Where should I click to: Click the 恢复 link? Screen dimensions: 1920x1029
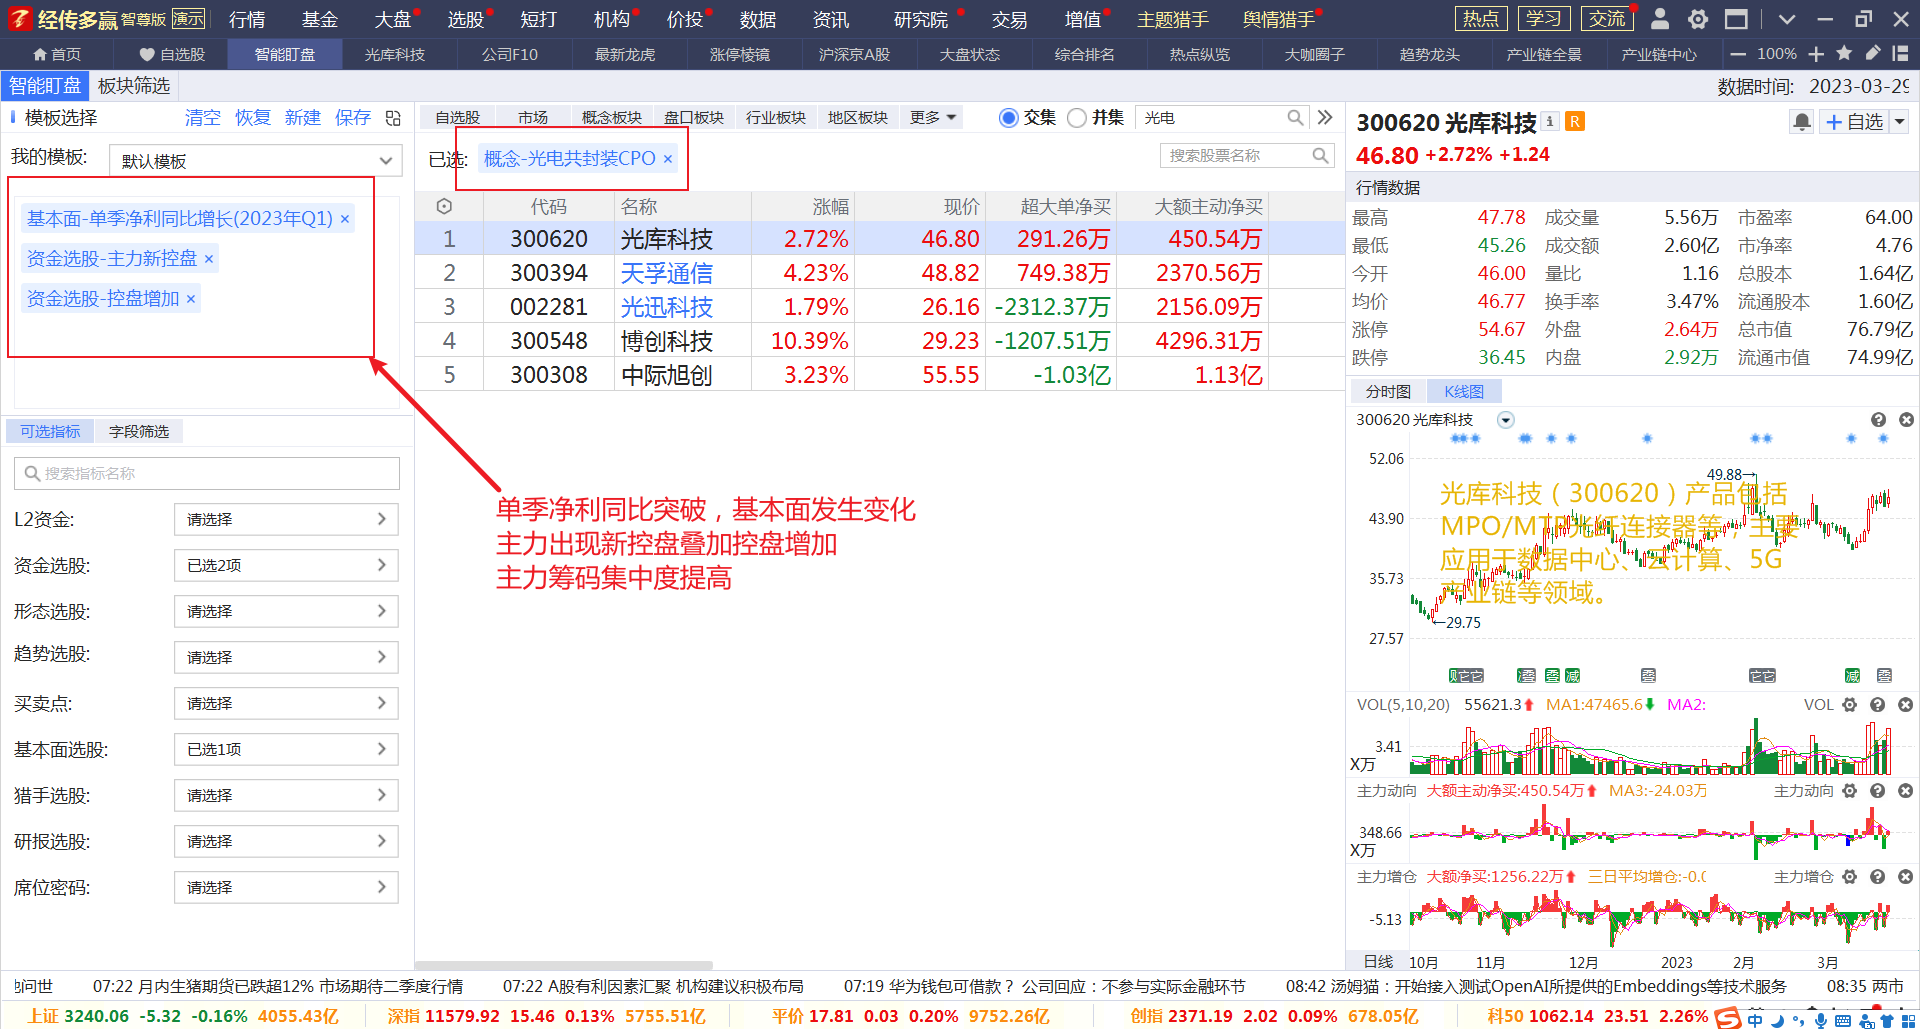point(253,118)
